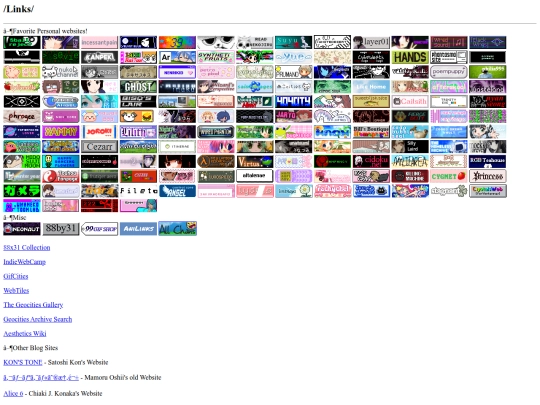540x405 pixels.
Task: Open the IndieWebCamp link
Action: point(24,262)
